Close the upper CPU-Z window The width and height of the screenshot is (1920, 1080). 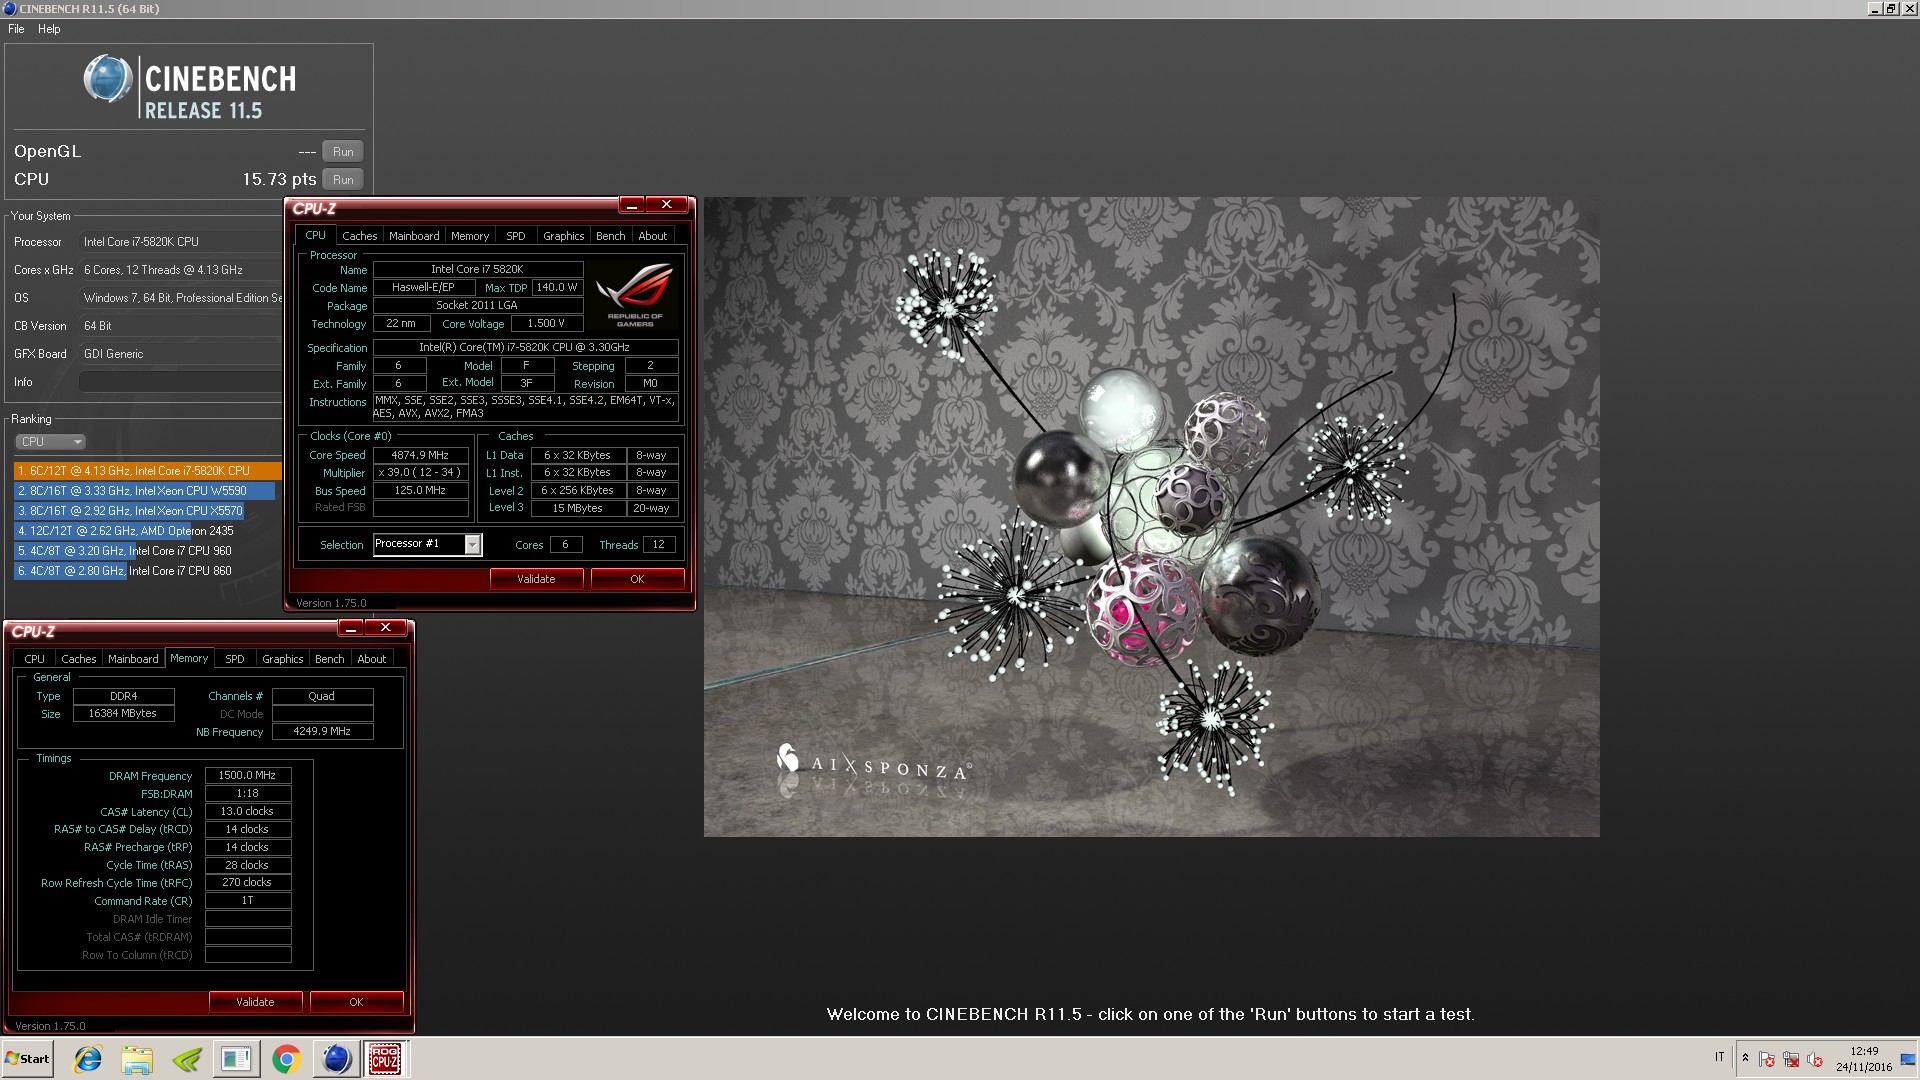point(667,205)
